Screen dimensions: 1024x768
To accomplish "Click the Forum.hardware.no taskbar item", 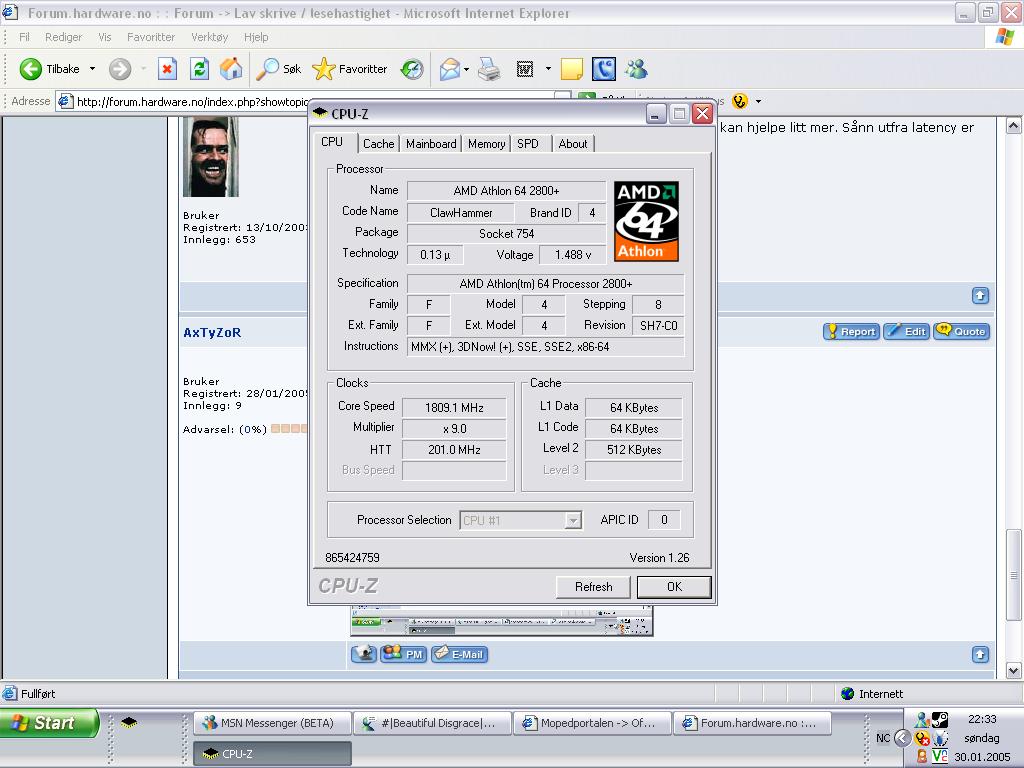I will coord(752,723).
